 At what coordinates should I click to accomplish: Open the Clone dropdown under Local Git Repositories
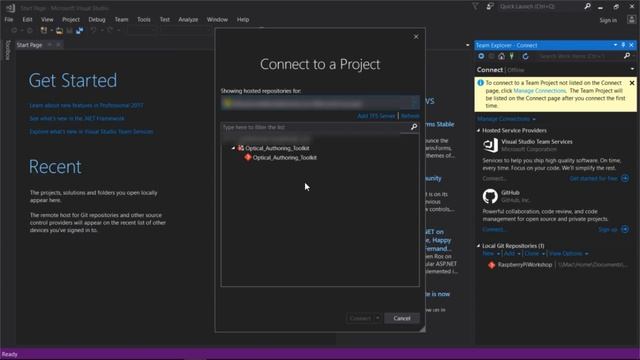point(534,253)
